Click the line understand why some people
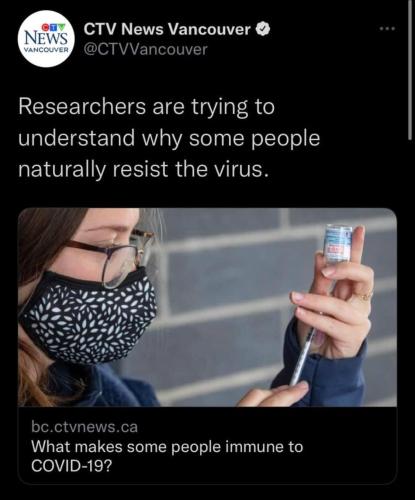This screenshot has height=500, width=415. click(x=169, y=138)
